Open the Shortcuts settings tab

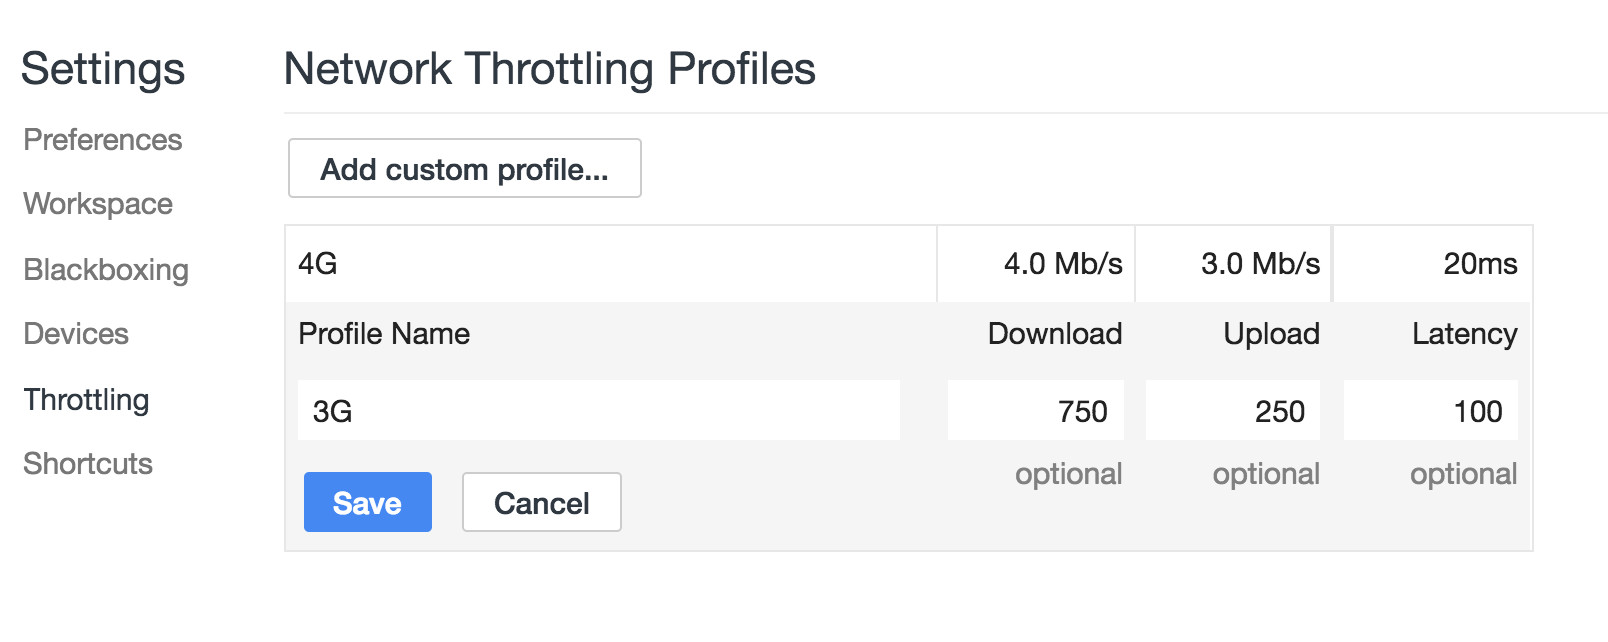coord(88,464)
